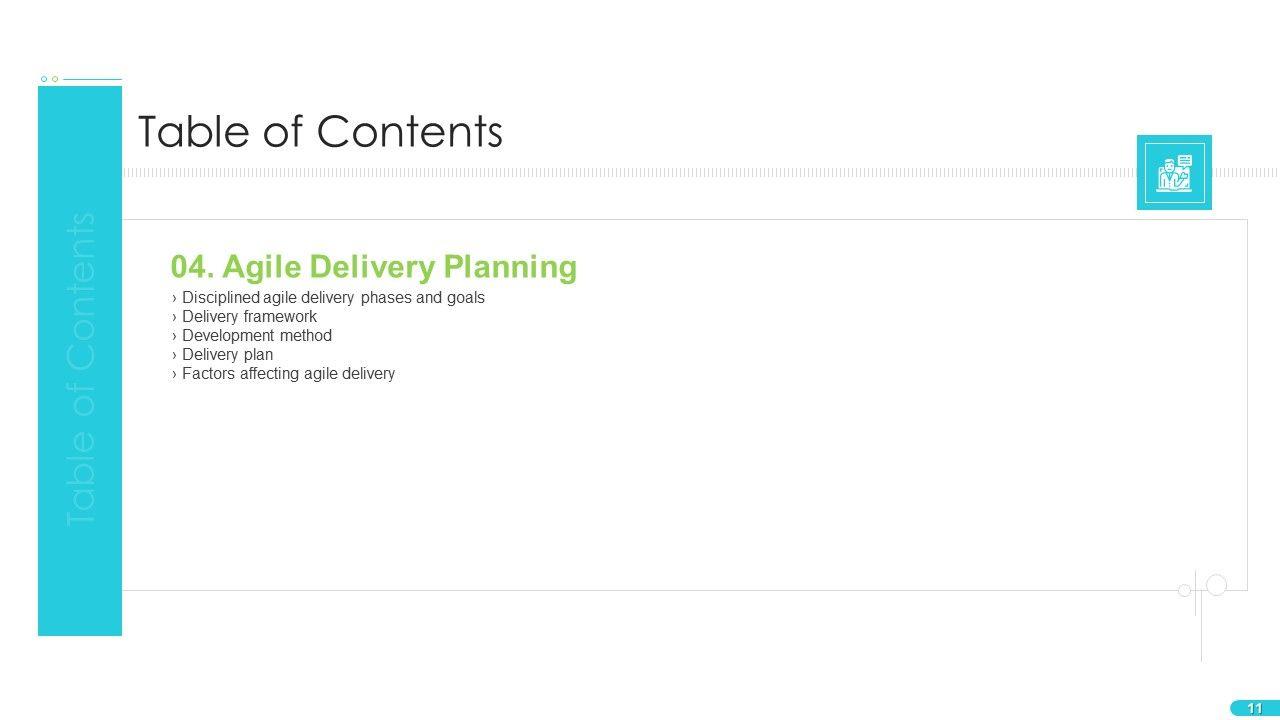Click the slide title 'Table of Contents'

[320, 131]
